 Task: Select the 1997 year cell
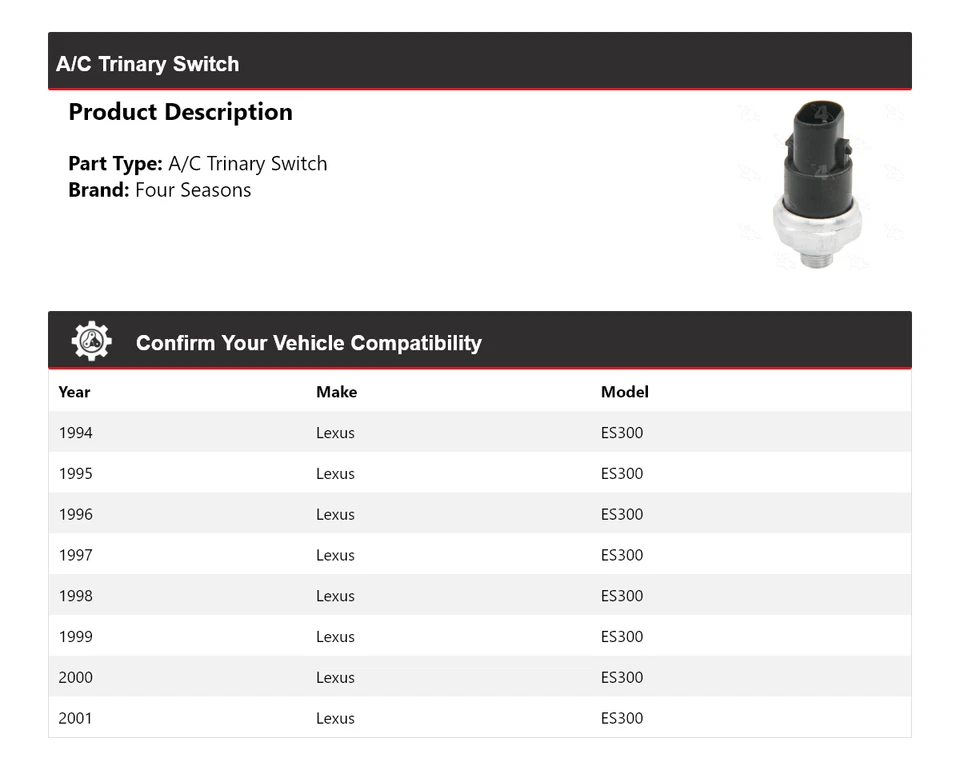[76, 555]
